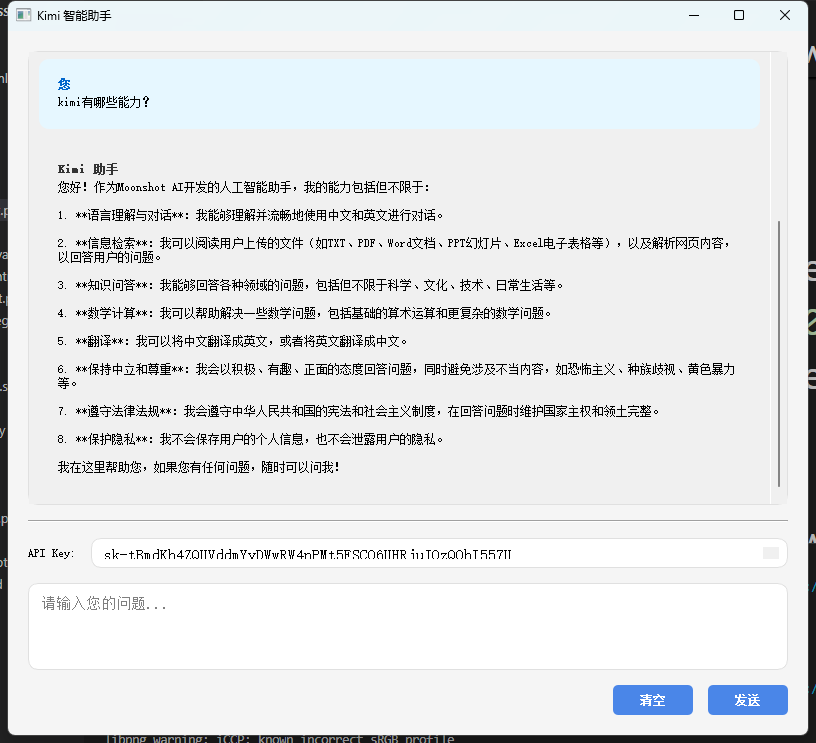
Task: Click the small button inside API Key field
Action: pos(771,553)
